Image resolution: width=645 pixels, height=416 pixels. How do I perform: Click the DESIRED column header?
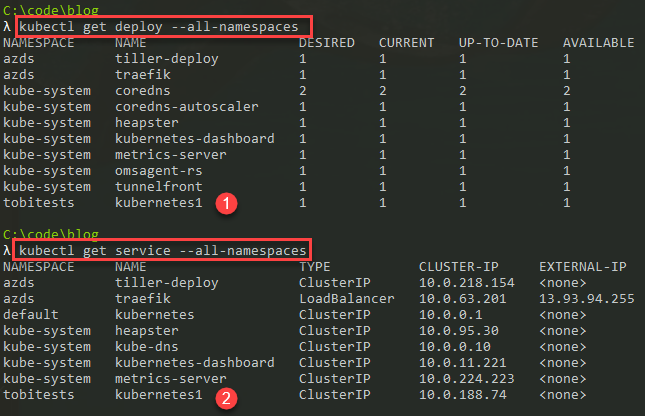325,43
